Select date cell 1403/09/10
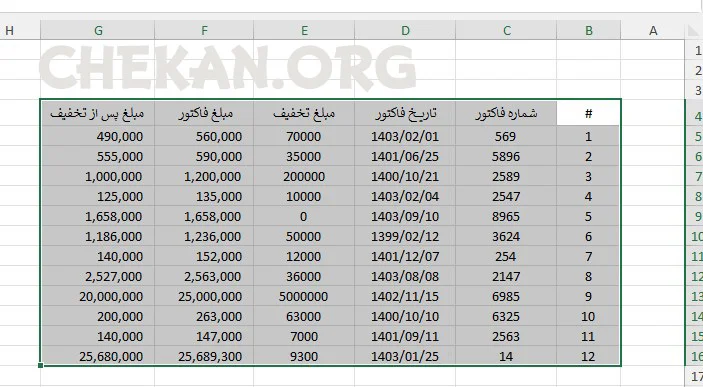Image resolution: width=703 pixels, height=387 pixels. click(405, 216)
